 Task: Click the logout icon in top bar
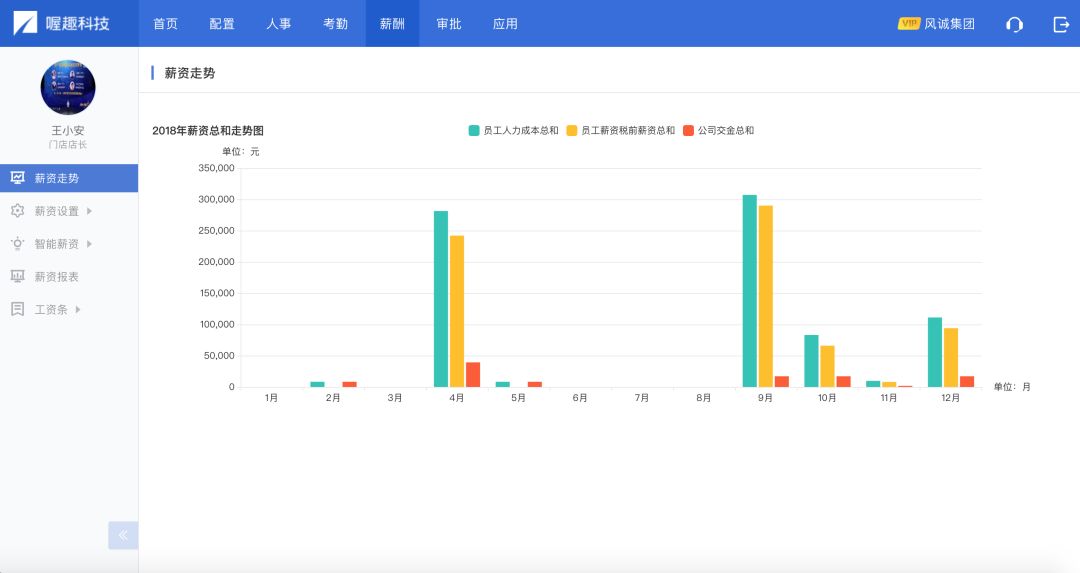pos(1061,24)
